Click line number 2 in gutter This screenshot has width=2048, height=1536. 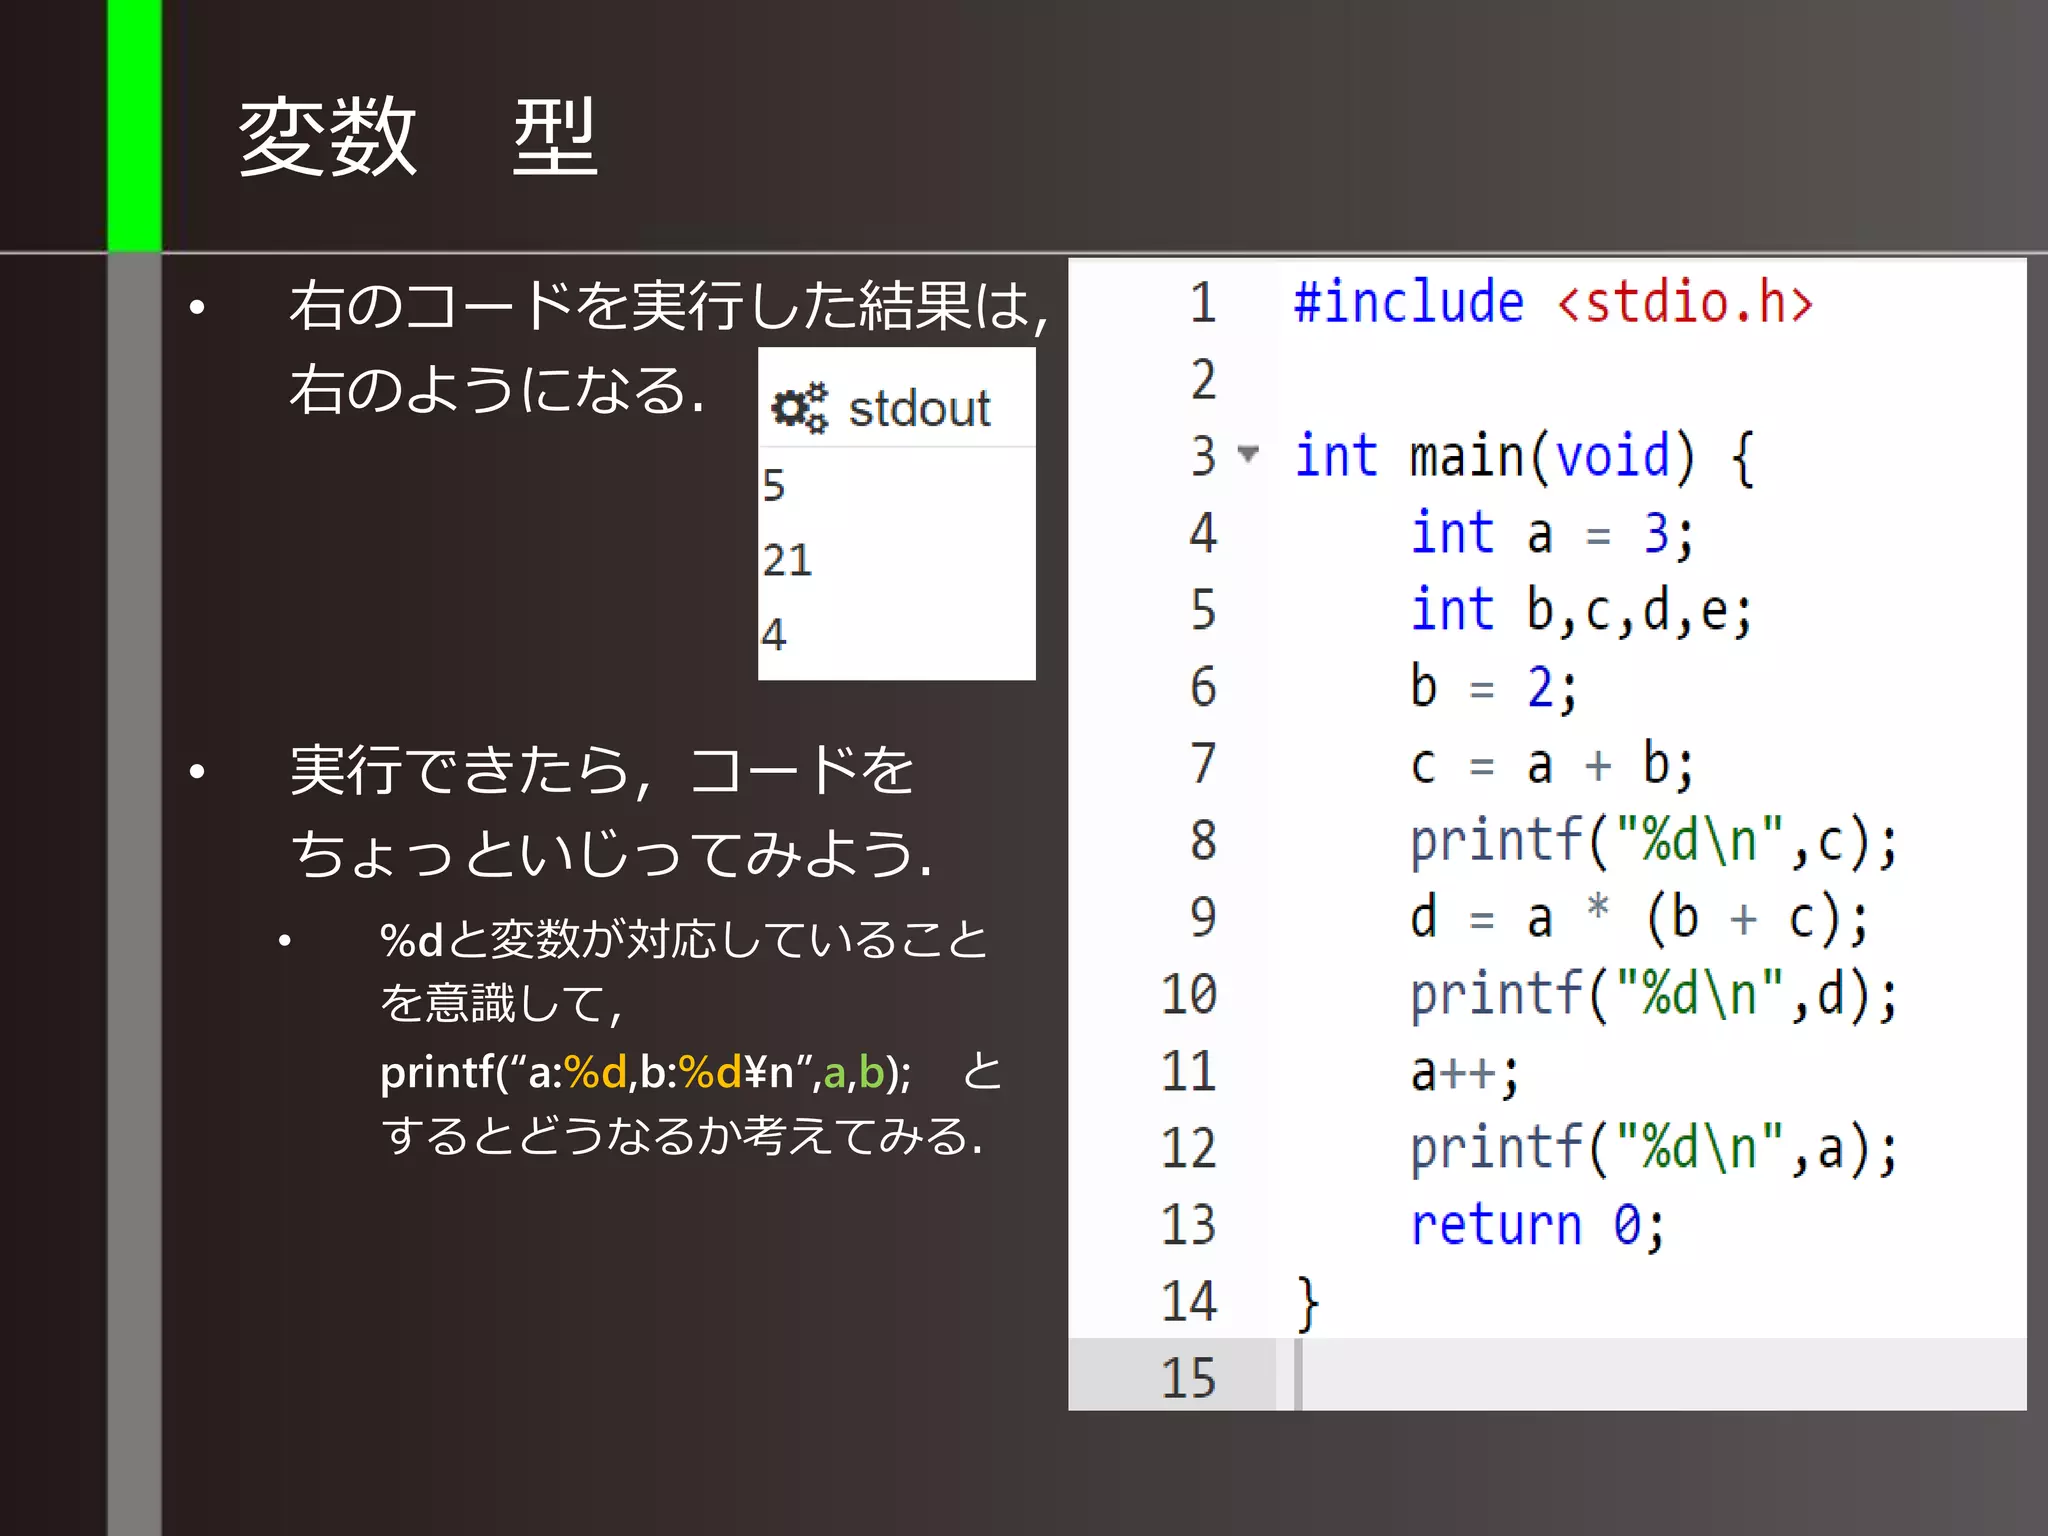[1203, 379]
